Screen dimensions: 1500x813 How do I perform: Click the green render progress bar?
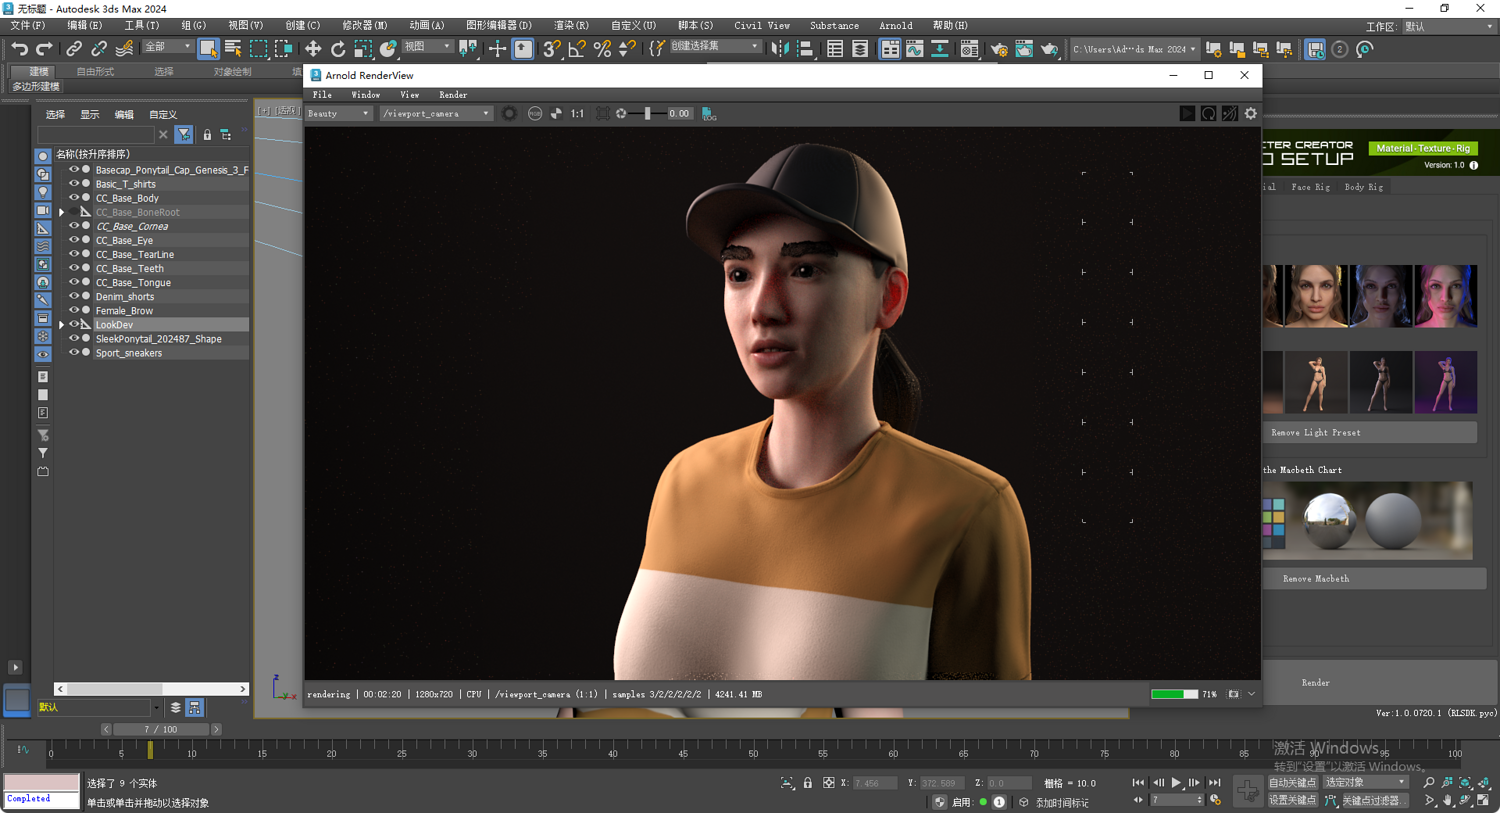1174,694
